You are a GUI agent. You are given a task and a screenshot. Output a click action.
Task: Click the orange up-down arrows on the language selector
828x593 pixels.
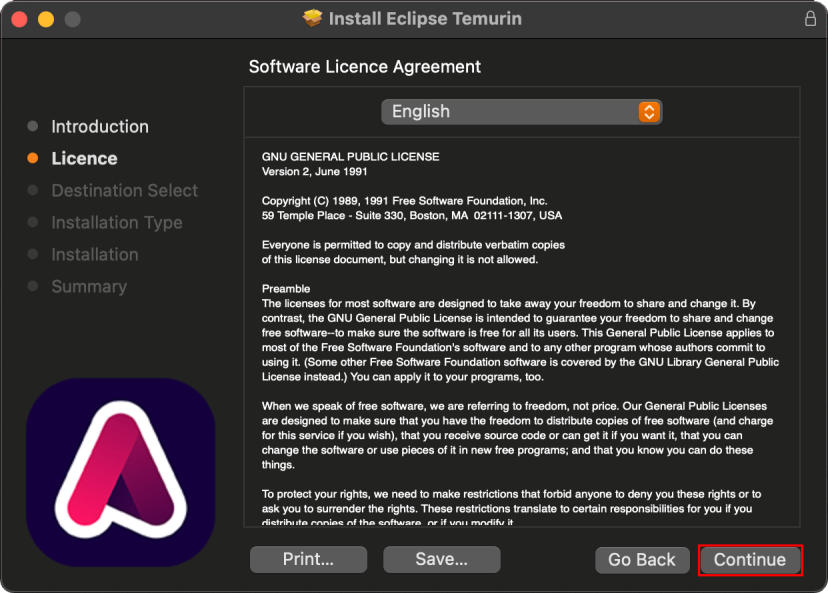tap(649, 112)
